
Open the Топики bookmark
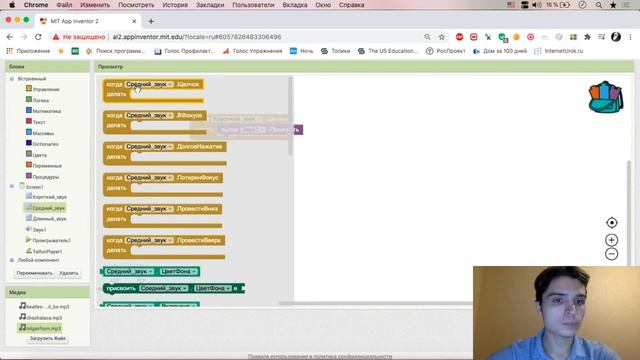[x=336, y=51]
